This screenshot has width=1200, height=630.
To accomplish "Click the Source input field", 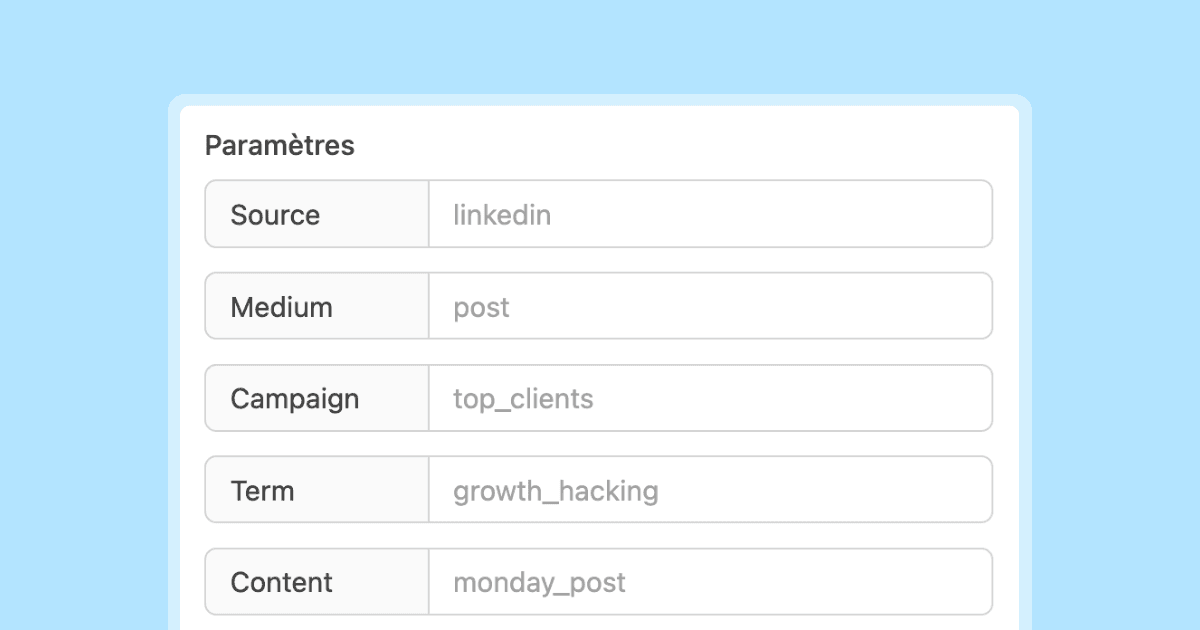I will pos(710,214).
